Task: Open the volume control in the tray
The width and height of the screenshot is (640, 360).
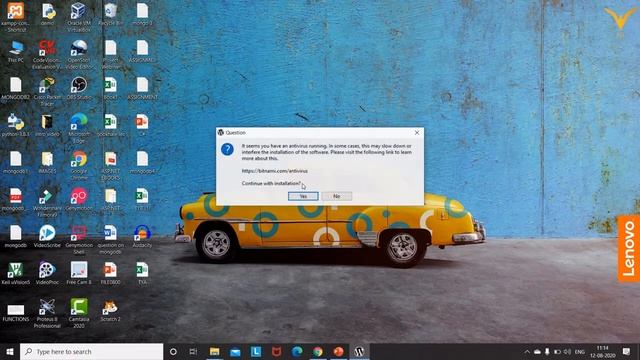Action: tap(567, 352)
